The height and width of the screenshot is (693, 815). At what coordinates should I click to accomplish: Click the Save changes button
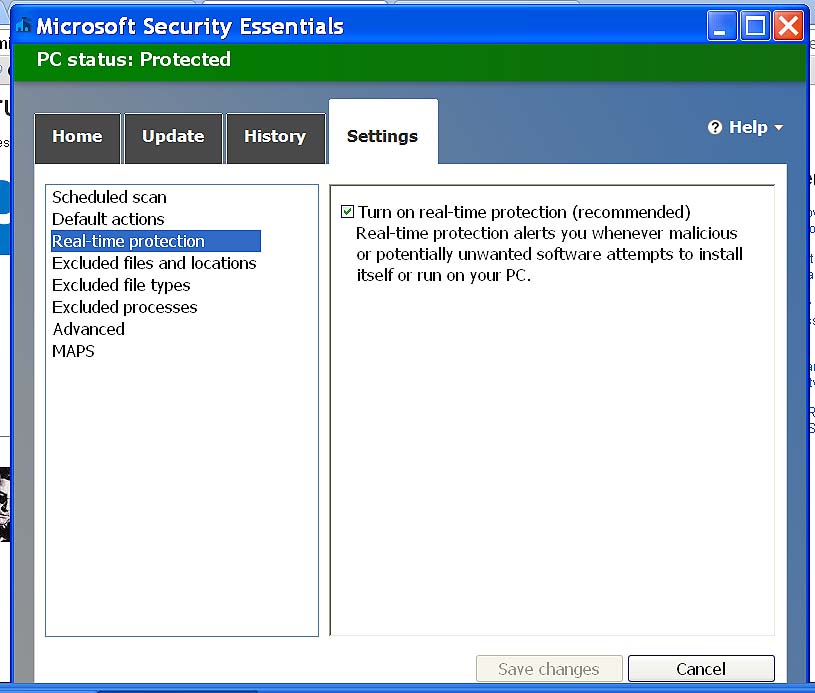[549, 669]
